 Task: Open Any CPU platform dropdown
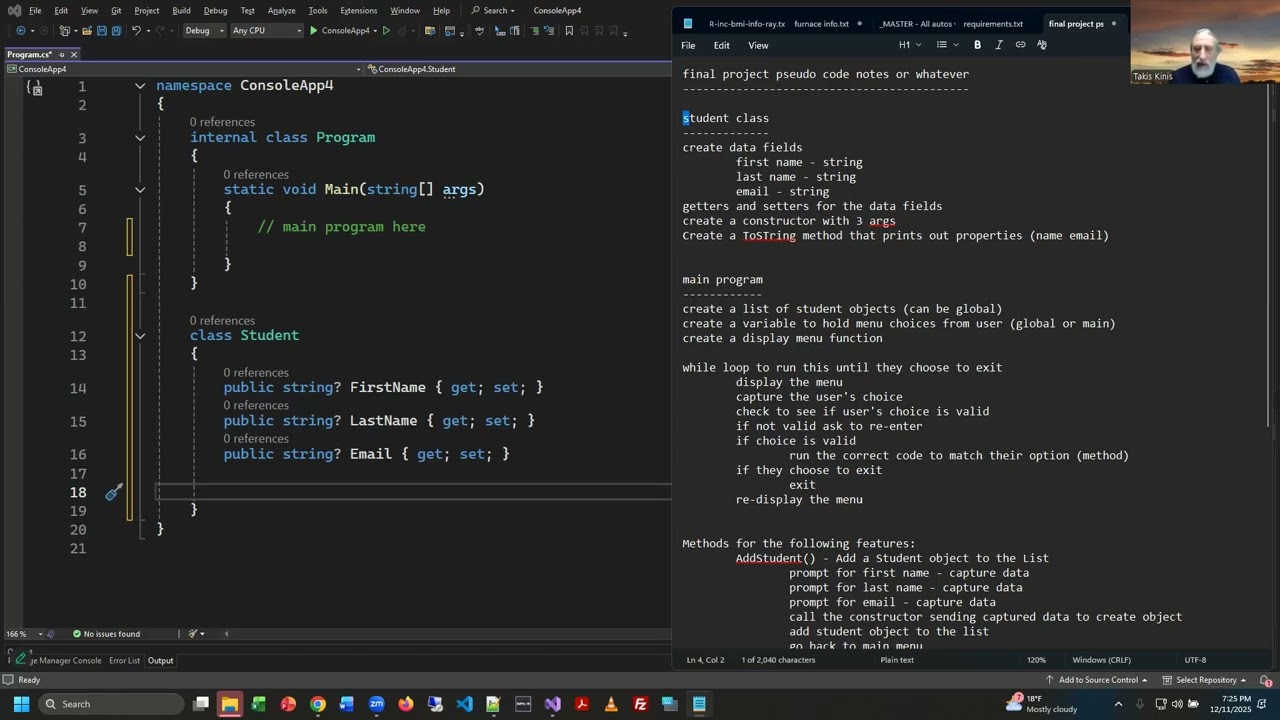(265, 31)
